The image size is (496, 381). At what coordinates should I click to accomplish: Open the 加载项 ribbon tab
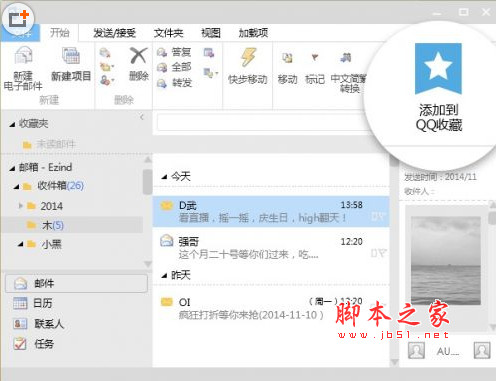(253, 33)
